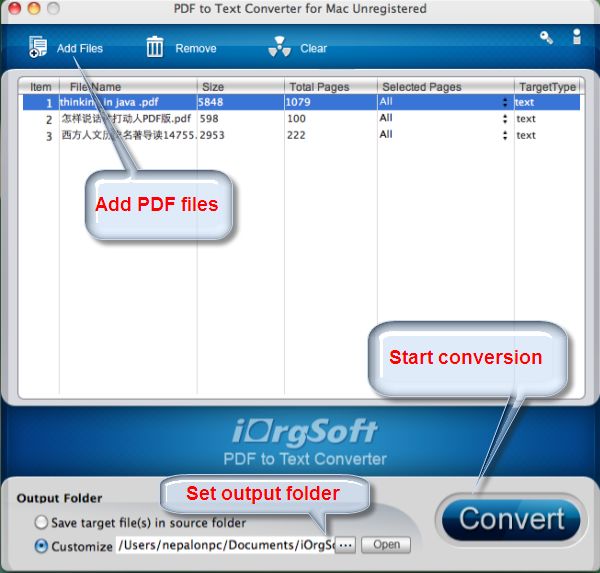Click the Clear label in toolbar
Screen dimensions: 600x573
coord(313,48)
